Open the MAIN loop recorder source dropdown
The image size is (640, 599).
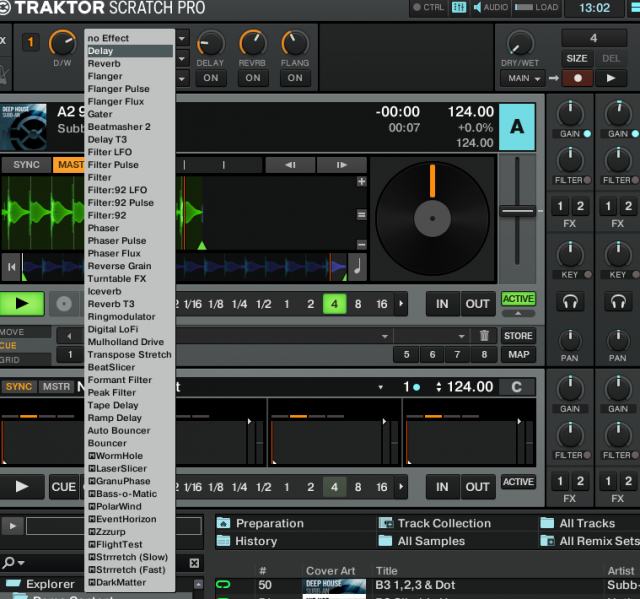pyautogui.click(x=524, y=78)
